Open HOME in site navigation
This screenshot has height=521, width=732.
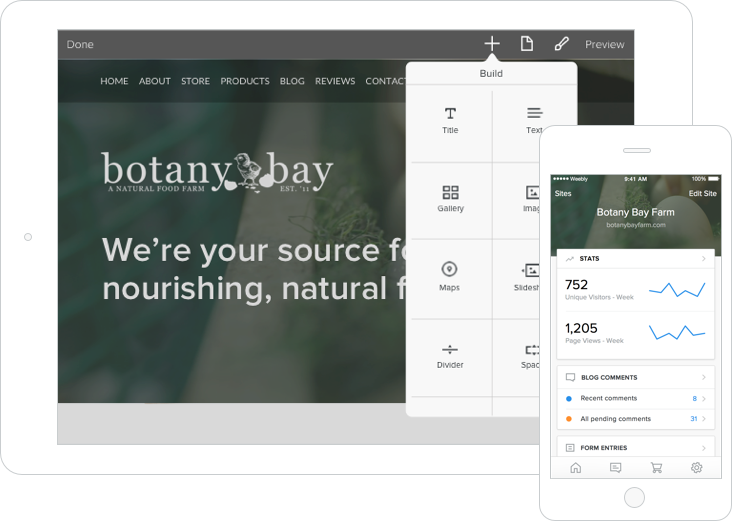pyautogui.click(x=114, y=81)
